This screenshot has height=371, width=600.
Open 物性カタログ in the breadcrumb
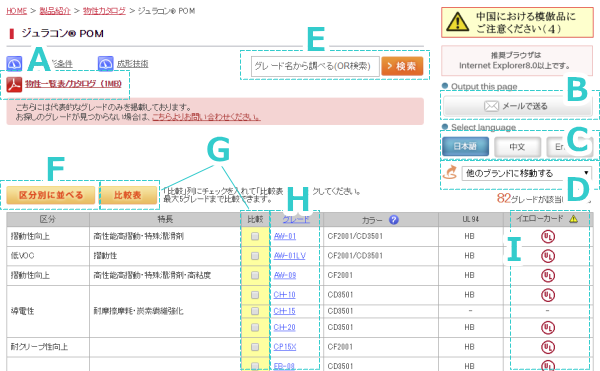tap(104, 11)
